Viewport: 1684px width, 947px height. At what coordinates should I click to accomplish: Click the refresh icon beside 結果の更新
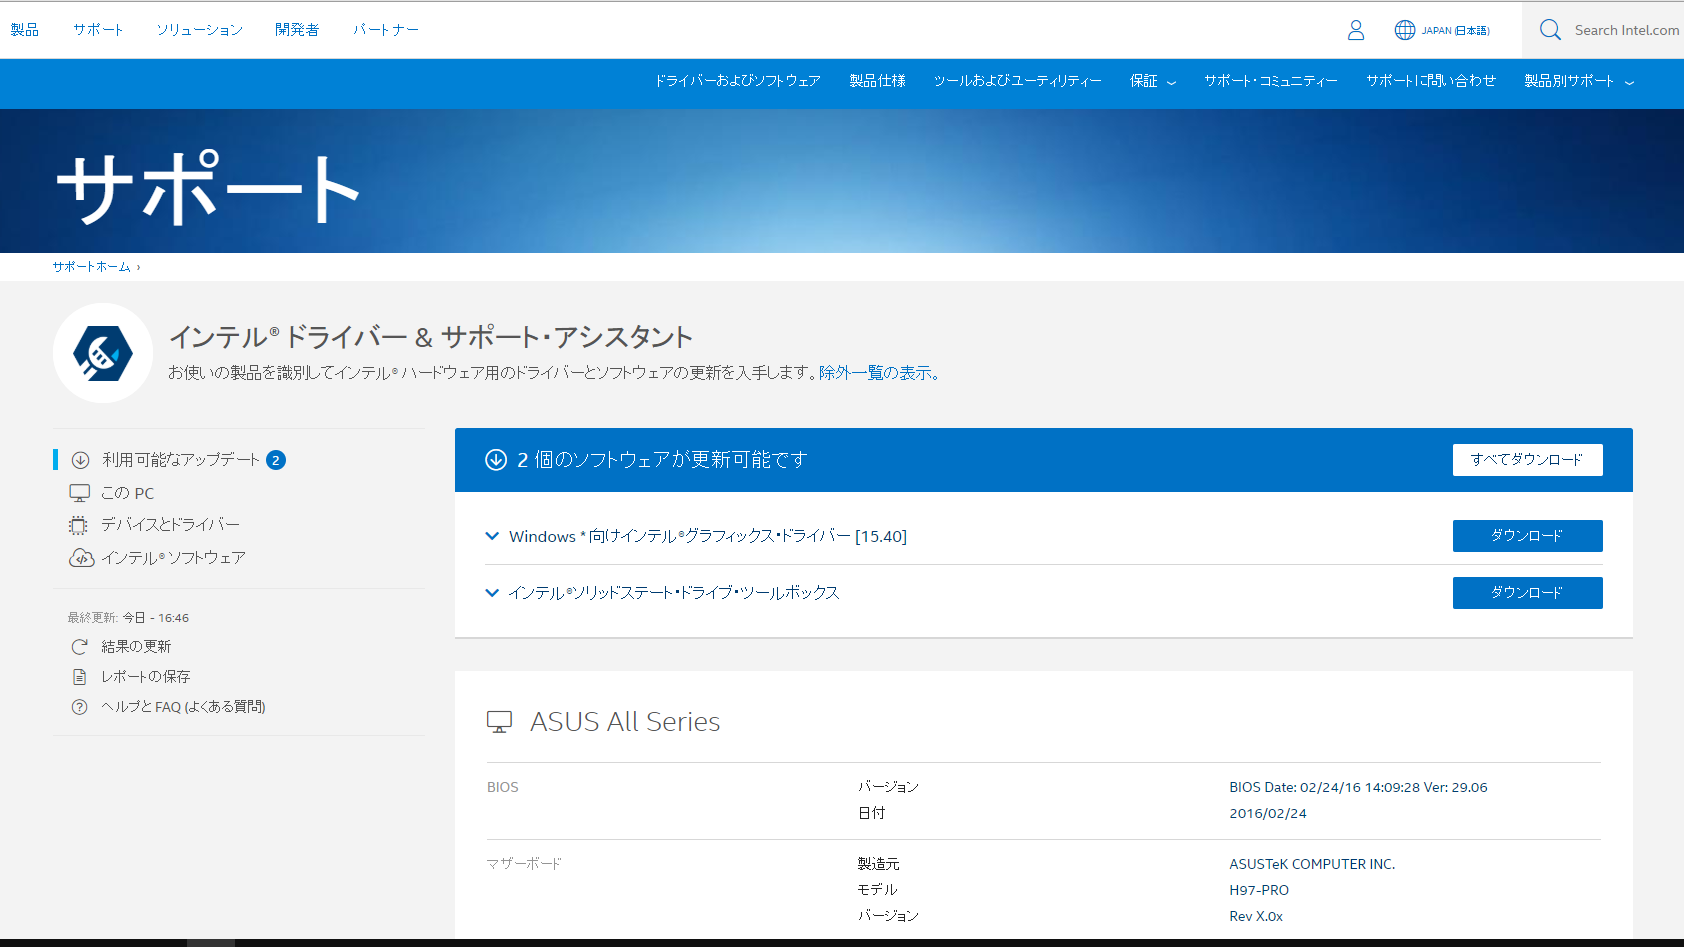click(x=80, y=647)
